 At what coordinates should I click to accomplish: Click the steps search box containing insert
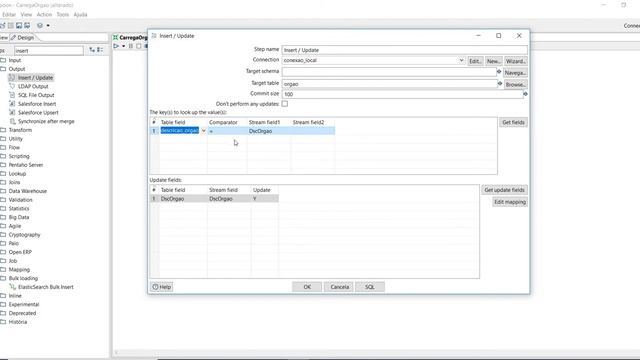(49, 51)
